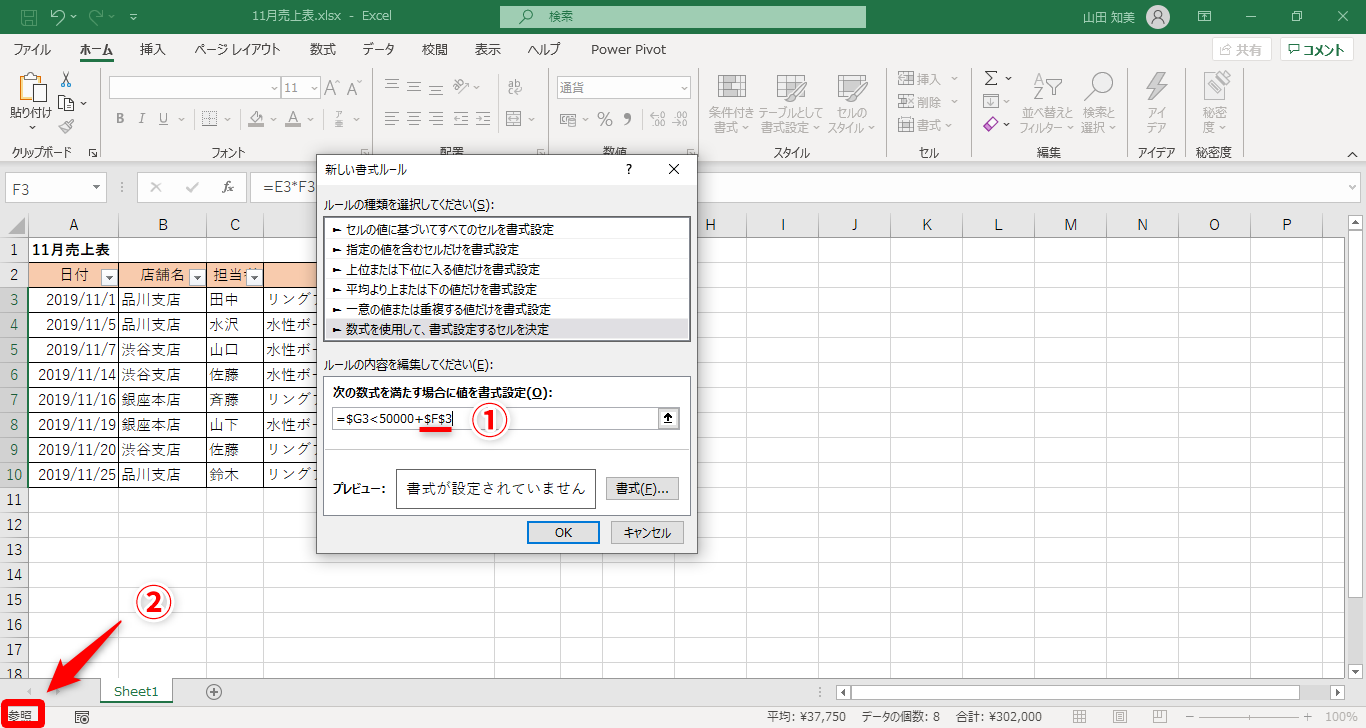This screenshot has height=728, width=1366.
Task: Select rule type 指定の値を含むセルだけを書式設定
Action: click(506, 249)
